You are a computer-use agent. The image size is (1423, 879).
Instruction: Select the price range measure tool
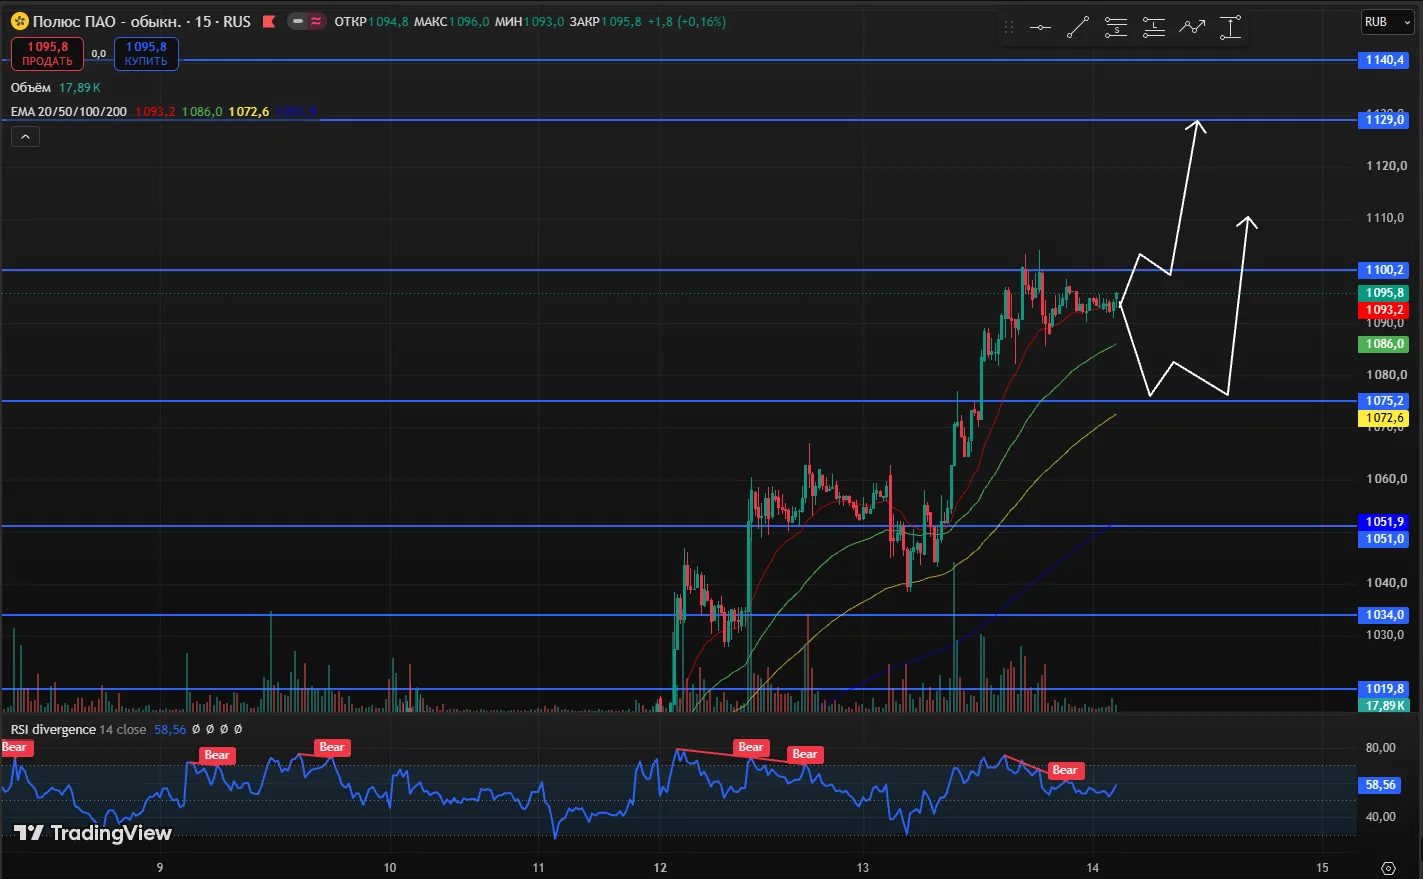[x=1230, y=27]
